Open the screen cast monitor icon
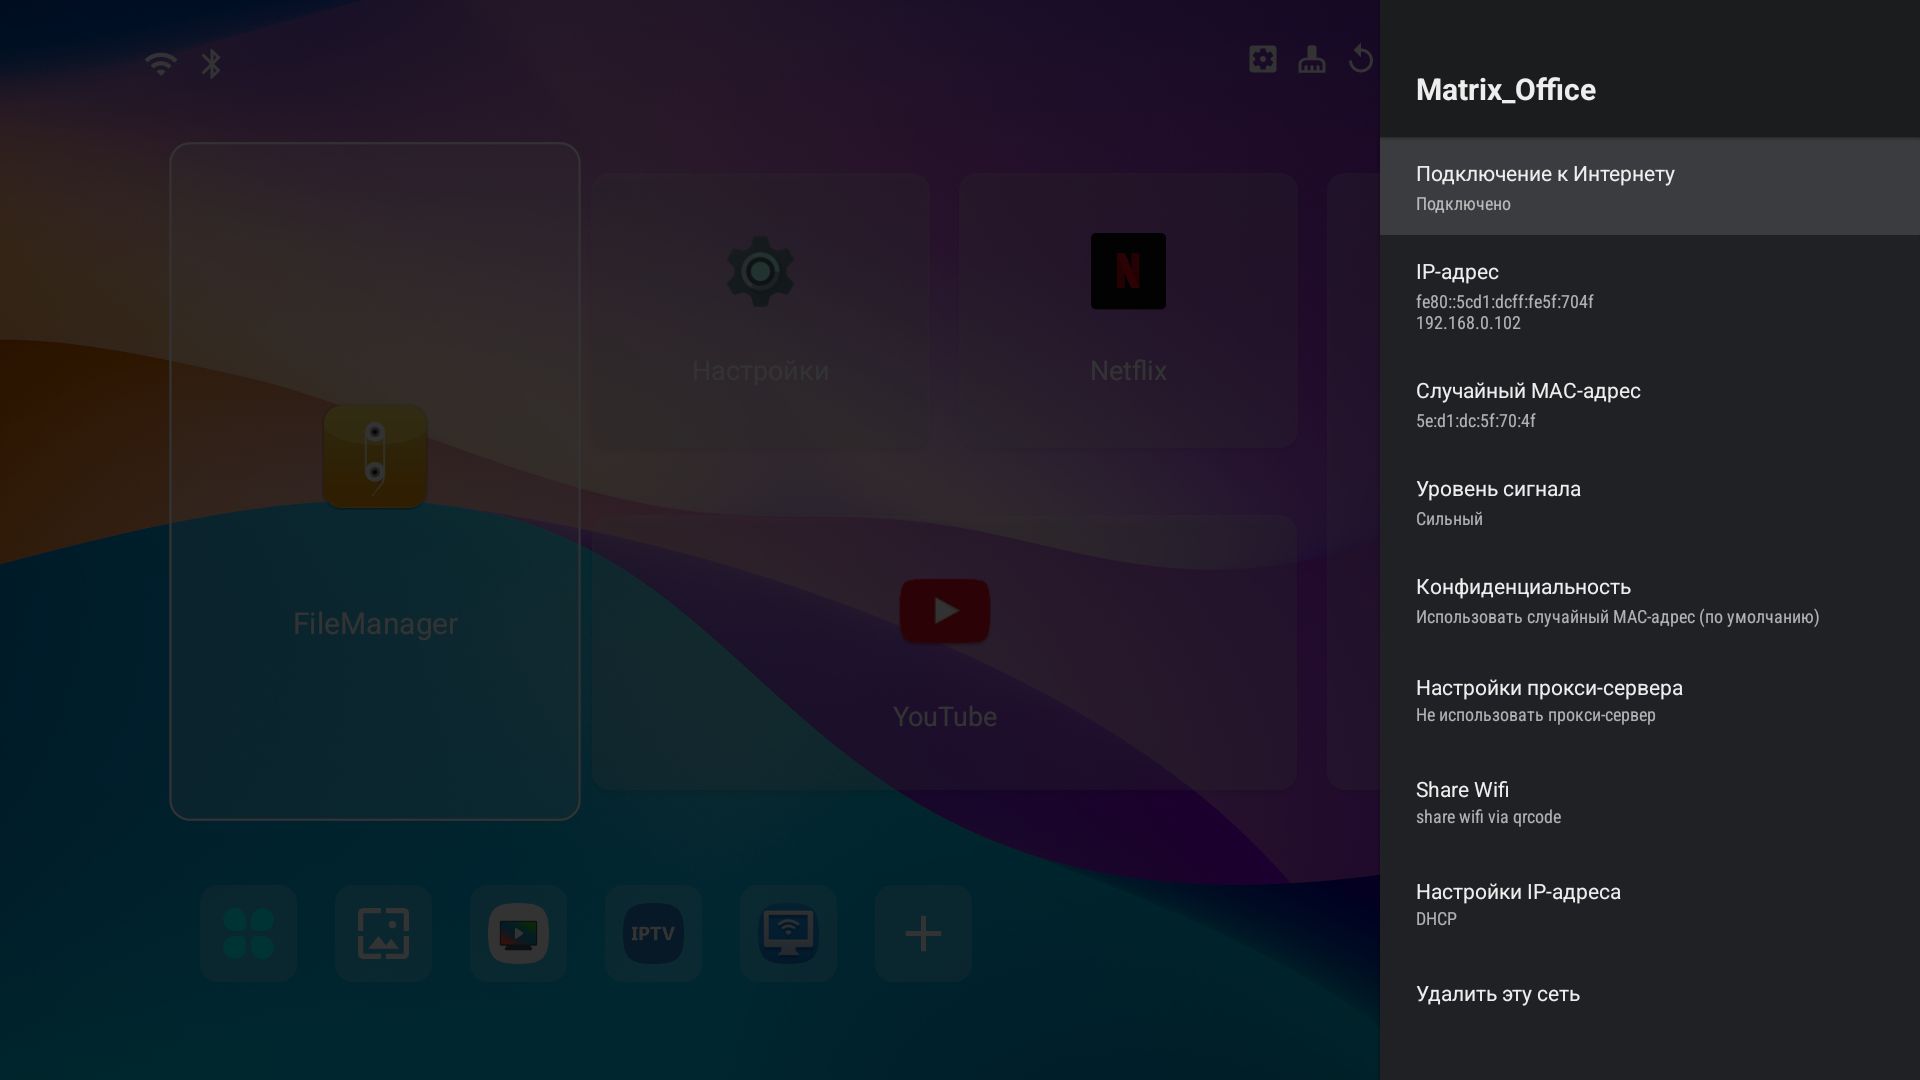 pyautogui.click(x=788, y=933)
